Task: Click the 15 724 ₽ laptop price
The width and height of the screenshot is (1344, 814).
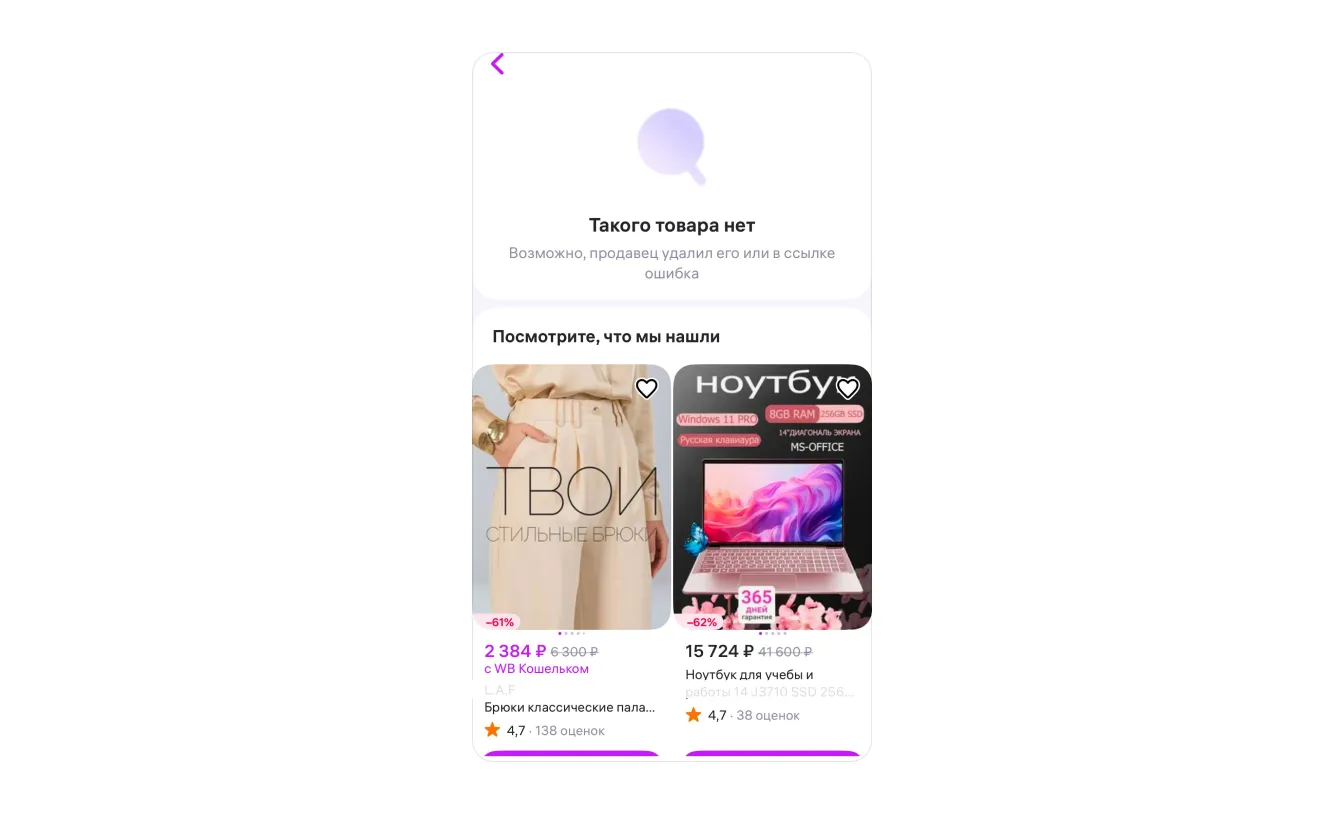Action: pos(719,652)
